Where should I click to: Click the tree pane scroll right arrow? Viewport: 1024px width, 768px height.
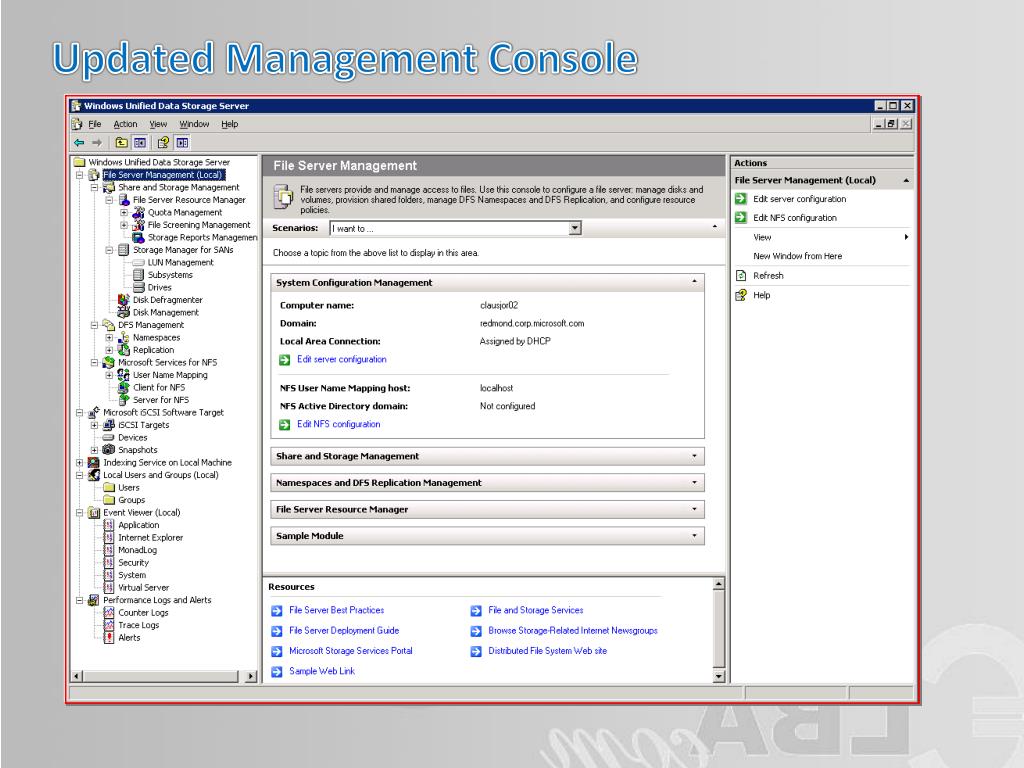pos(251,677)
